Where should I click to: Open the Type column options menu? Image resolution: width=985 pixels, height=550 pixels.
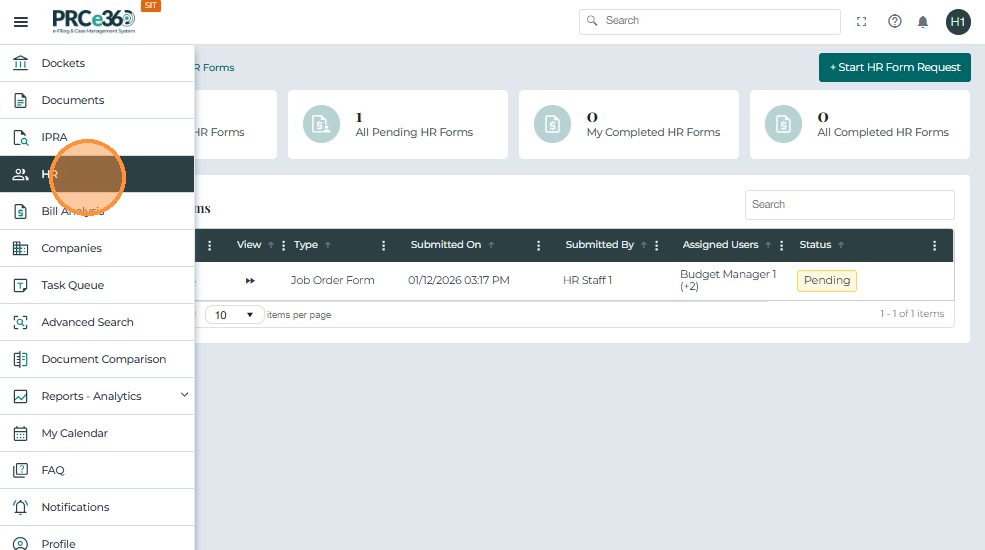click(383, 245)
